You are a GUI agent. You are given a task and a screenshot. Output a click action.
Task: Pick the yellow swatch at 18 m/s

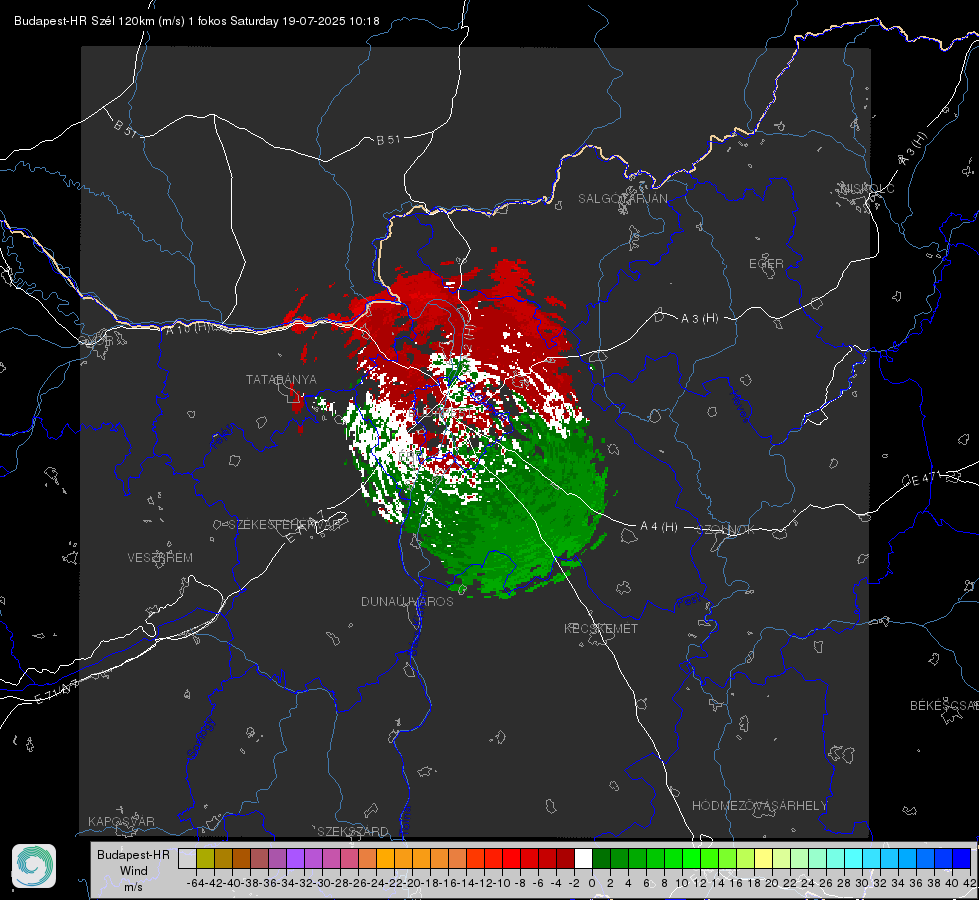coord(764,858)
